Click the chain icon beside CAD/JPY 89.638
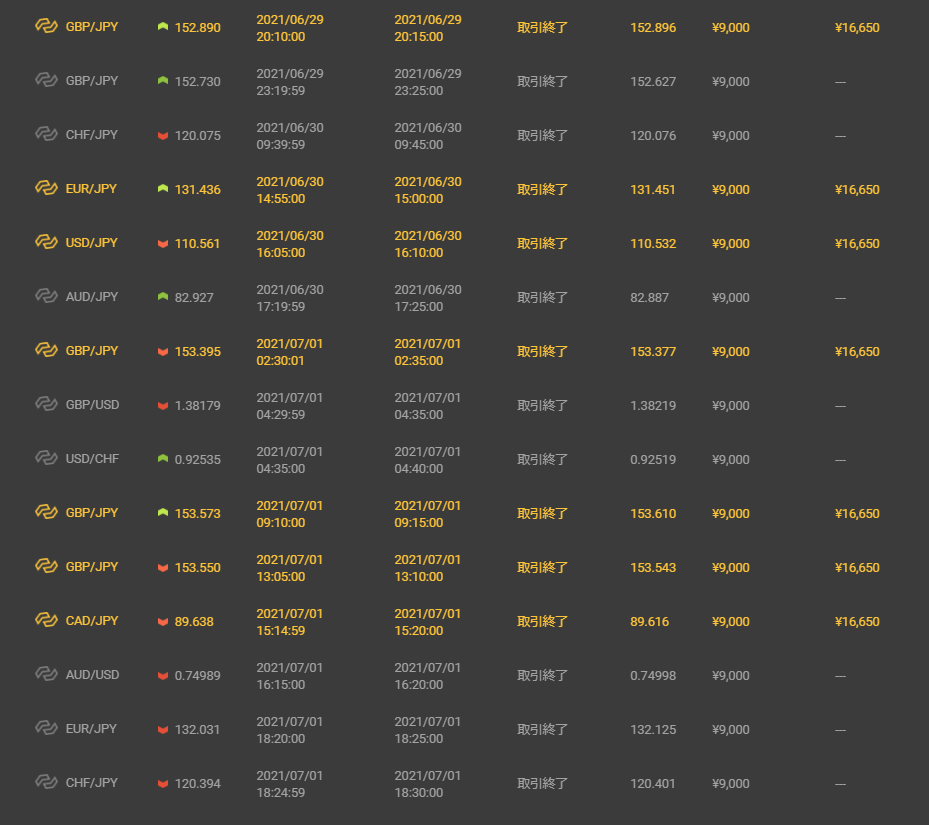The height and width of the screenshot is (825, 929). click(46, 621)
